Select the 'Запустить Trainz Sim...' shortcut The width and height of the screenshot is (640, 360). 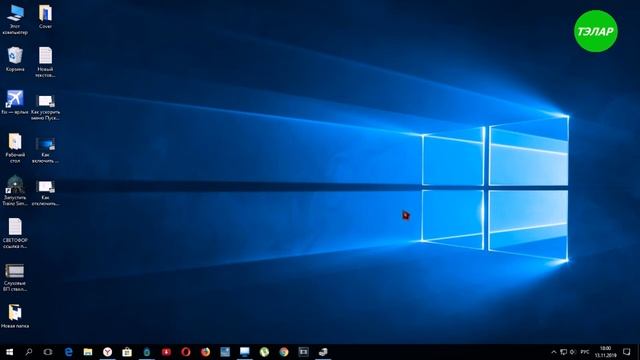[x=15, y=191]
